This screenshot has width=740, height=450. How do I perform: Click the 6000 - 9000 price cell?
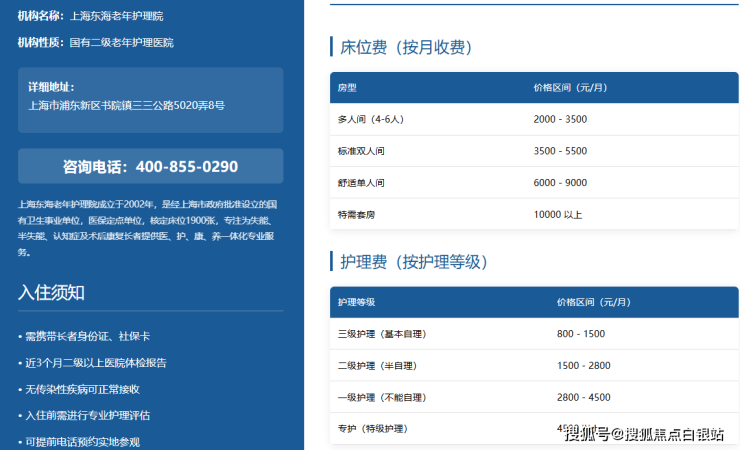pos(560,183)
